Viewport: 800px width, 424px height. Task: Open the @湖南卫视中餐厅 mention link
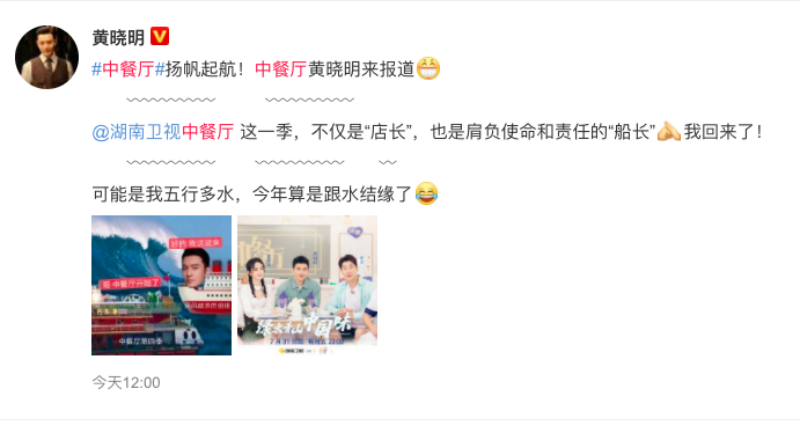(163, 132)
